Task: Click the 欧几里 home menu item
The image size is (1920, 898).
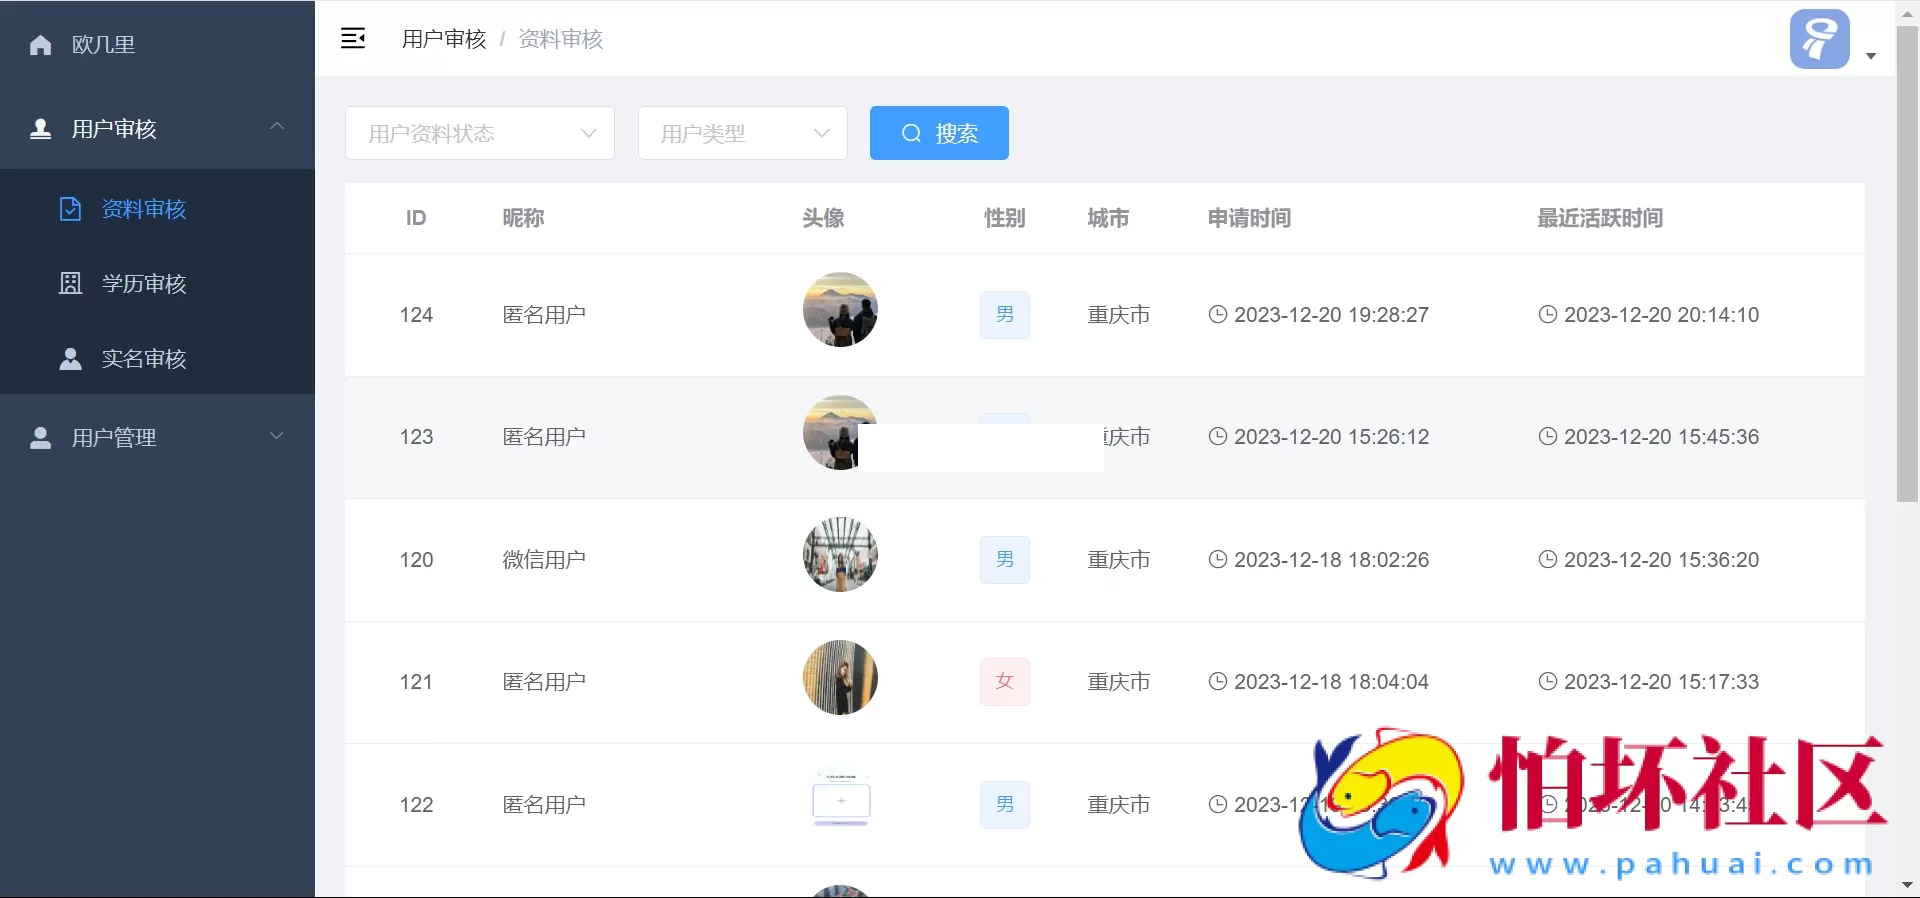Action: [157, 45]
